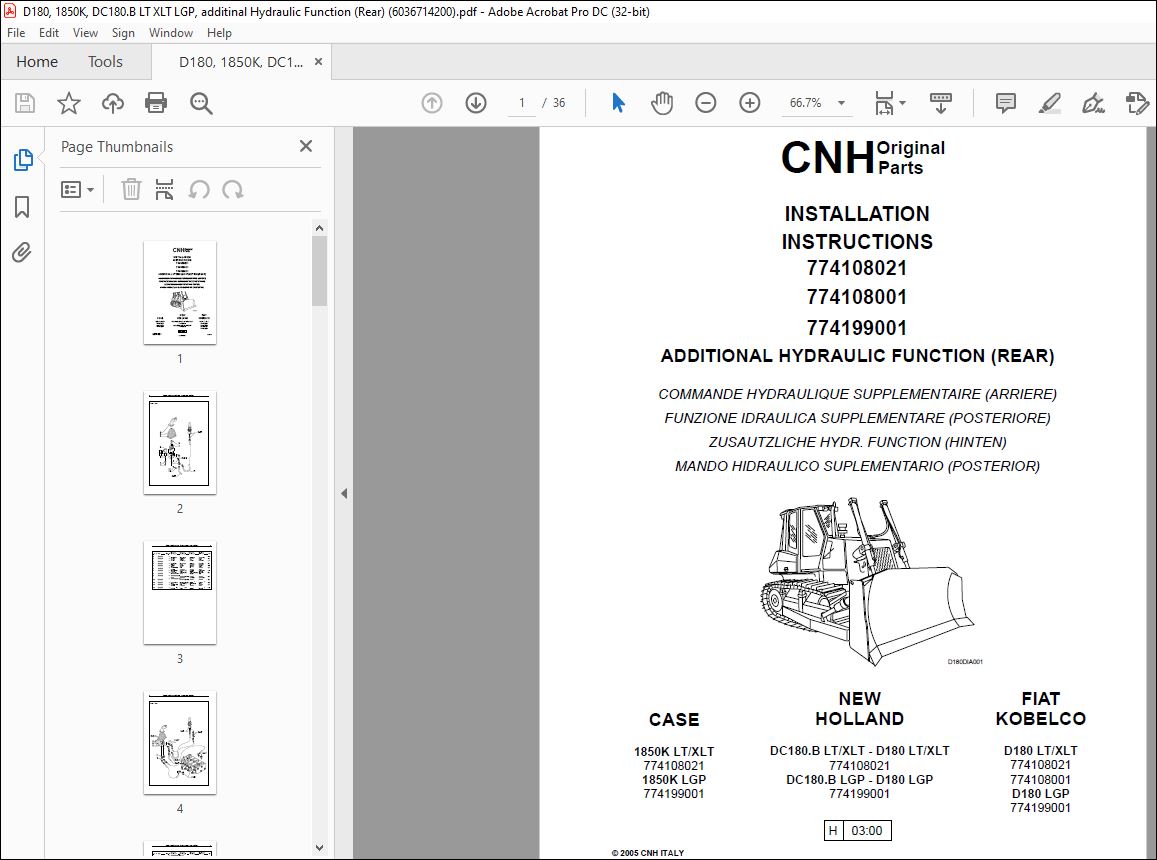Open the Bookmarks sidebar icon
This screenshot has height=860, width=1157.
click(x=22, y=207)
